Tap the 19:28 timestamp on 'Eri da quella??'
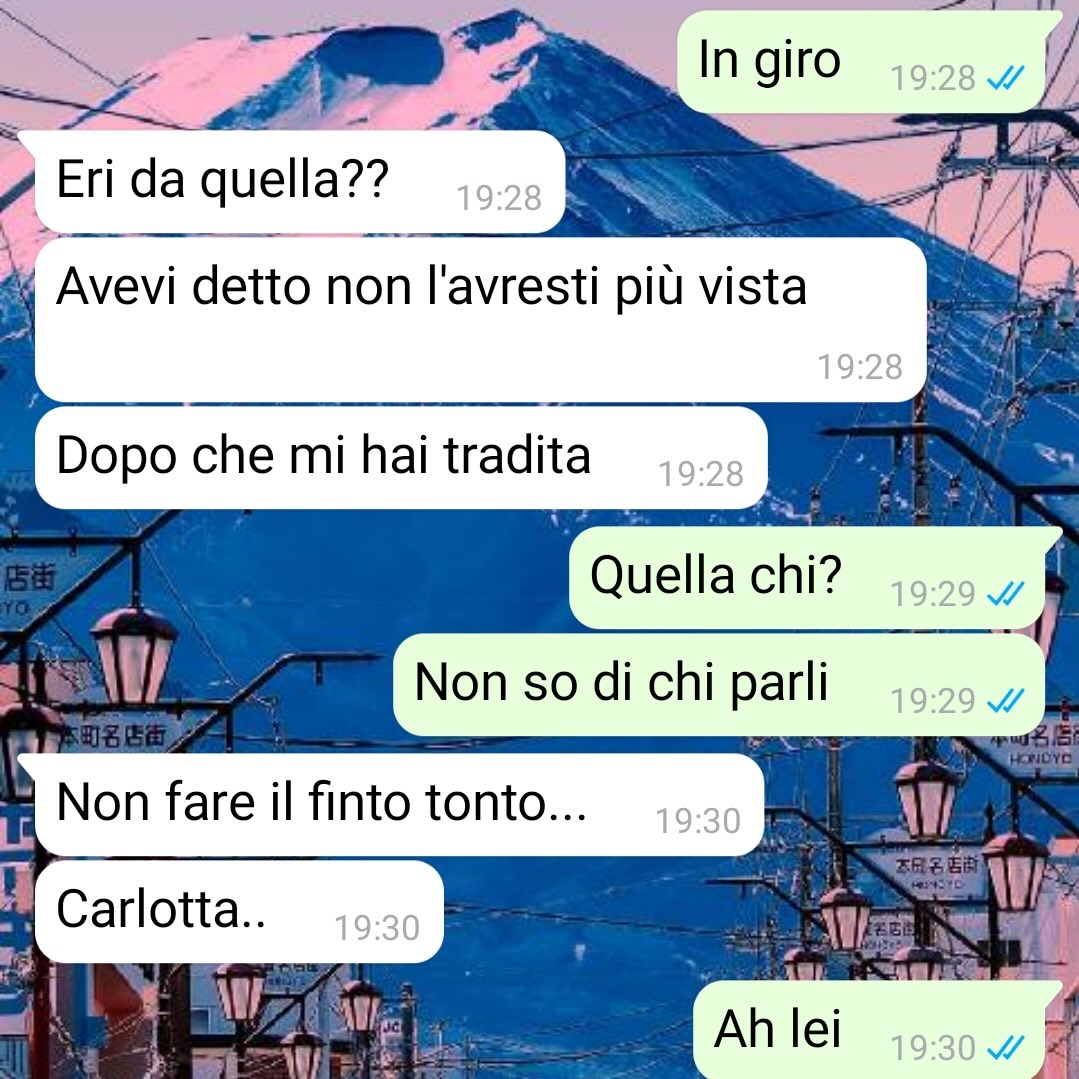1079x1079 pixels. (499, 198)
